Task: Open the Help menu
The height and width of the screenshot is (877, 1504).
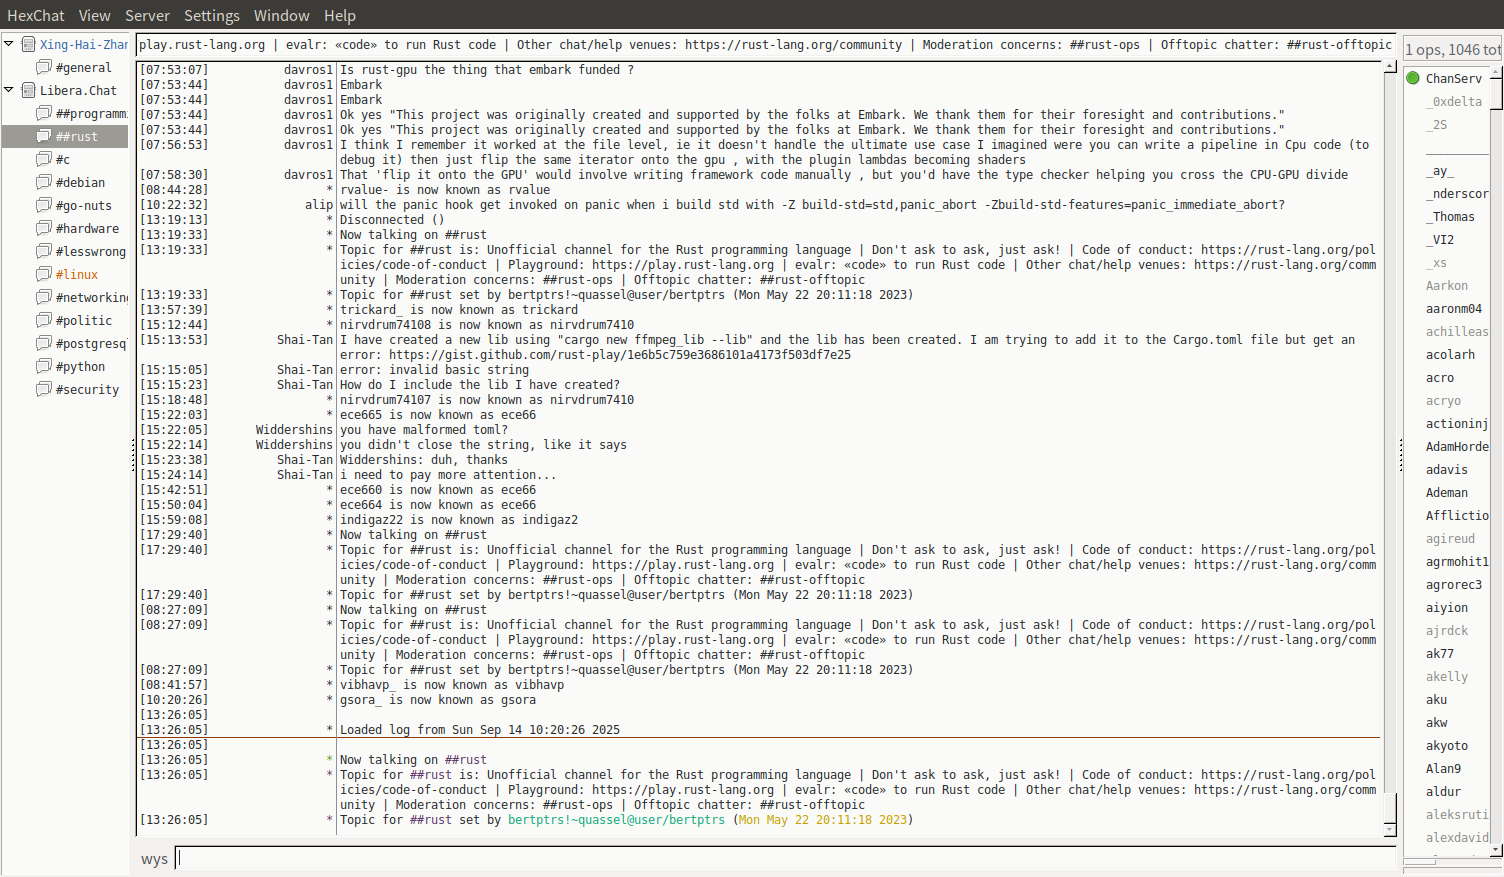Action: (x=339, y=15)
